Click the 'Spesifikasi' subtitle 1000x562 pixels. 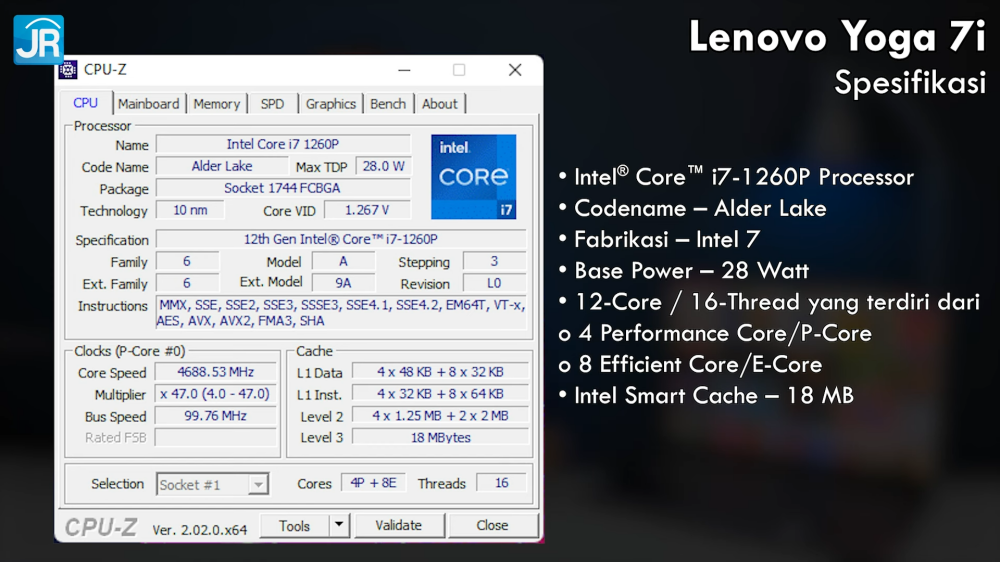[909, 82]
